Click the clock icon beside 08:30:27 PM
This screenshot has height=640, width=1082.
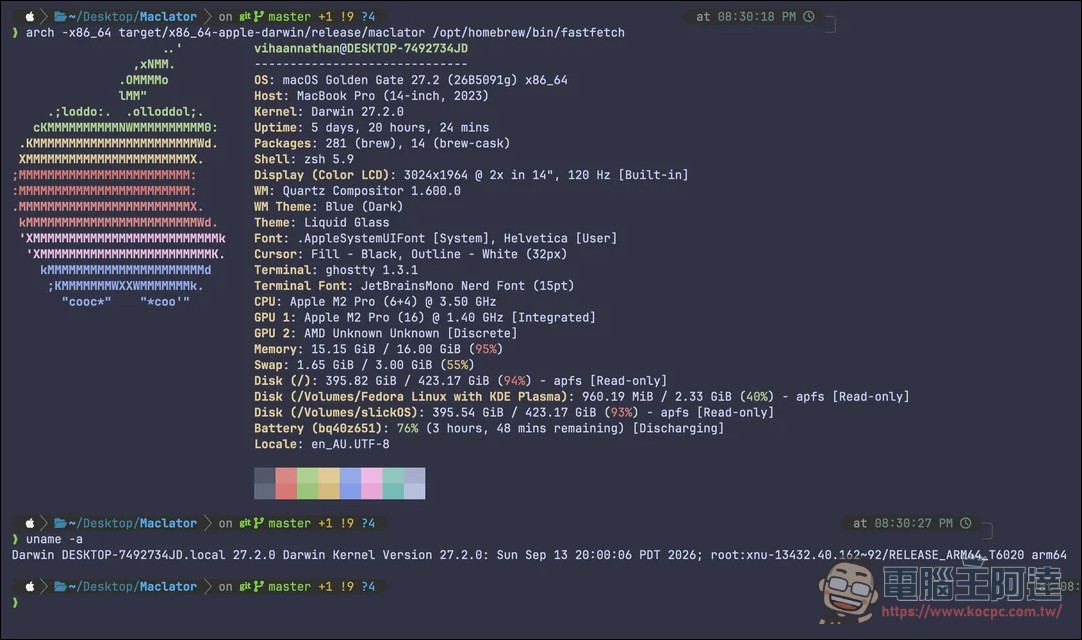(965, 523)
